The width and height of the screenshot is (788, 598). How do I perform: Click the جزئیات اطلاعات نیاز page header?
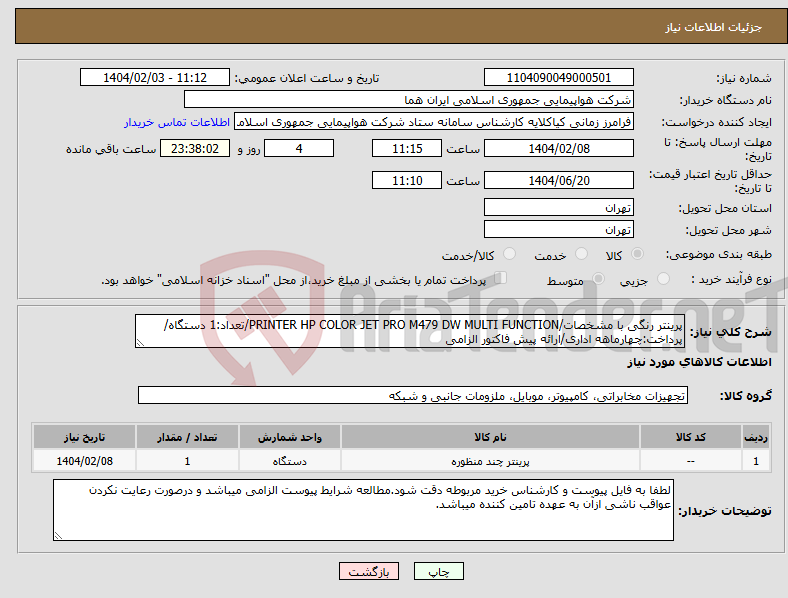714,27
